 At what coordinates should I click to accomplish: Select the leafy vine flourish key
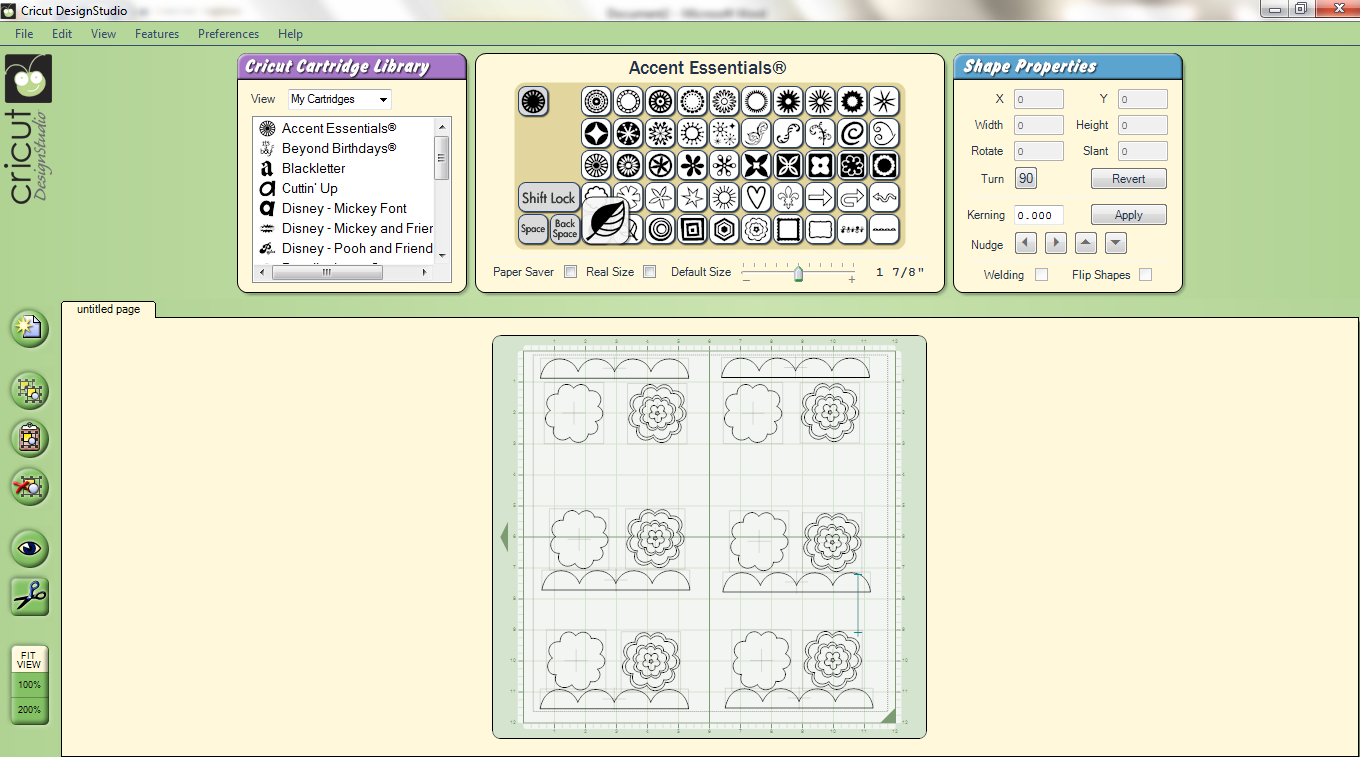coord(820,133)
